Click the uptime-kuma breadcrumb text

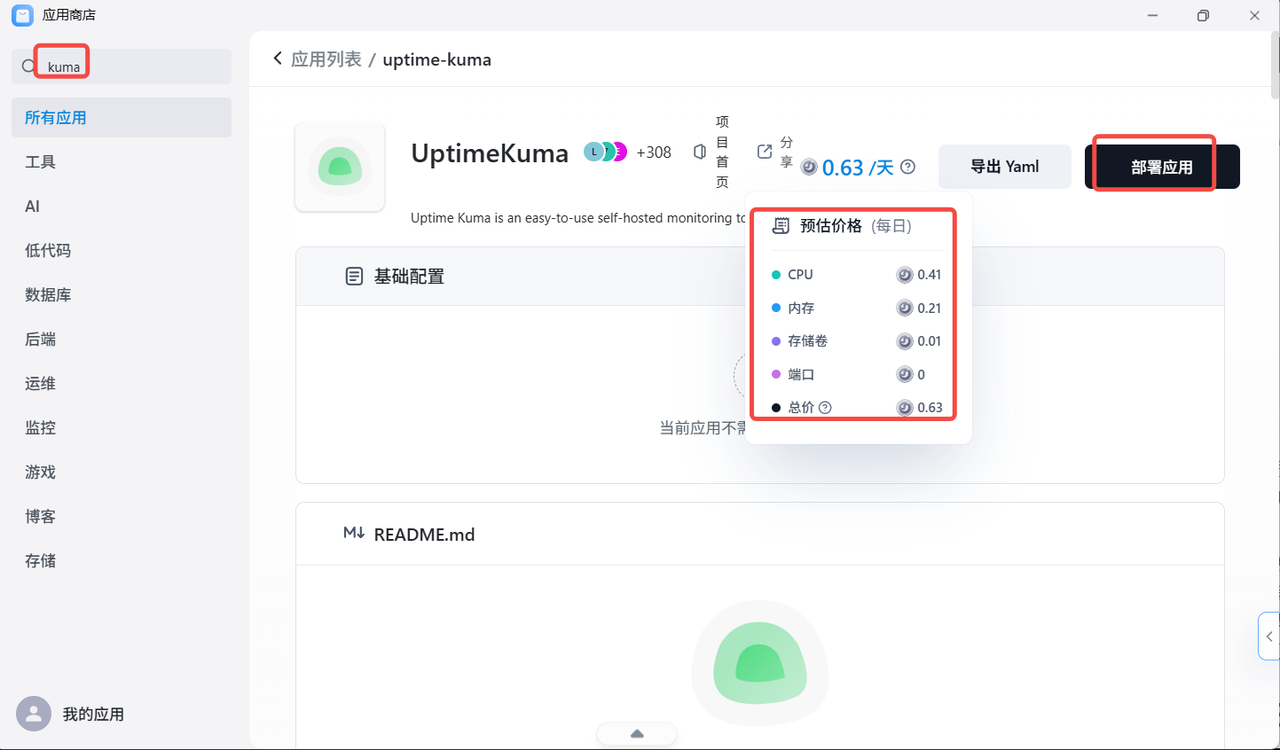(x=437, y=59)
